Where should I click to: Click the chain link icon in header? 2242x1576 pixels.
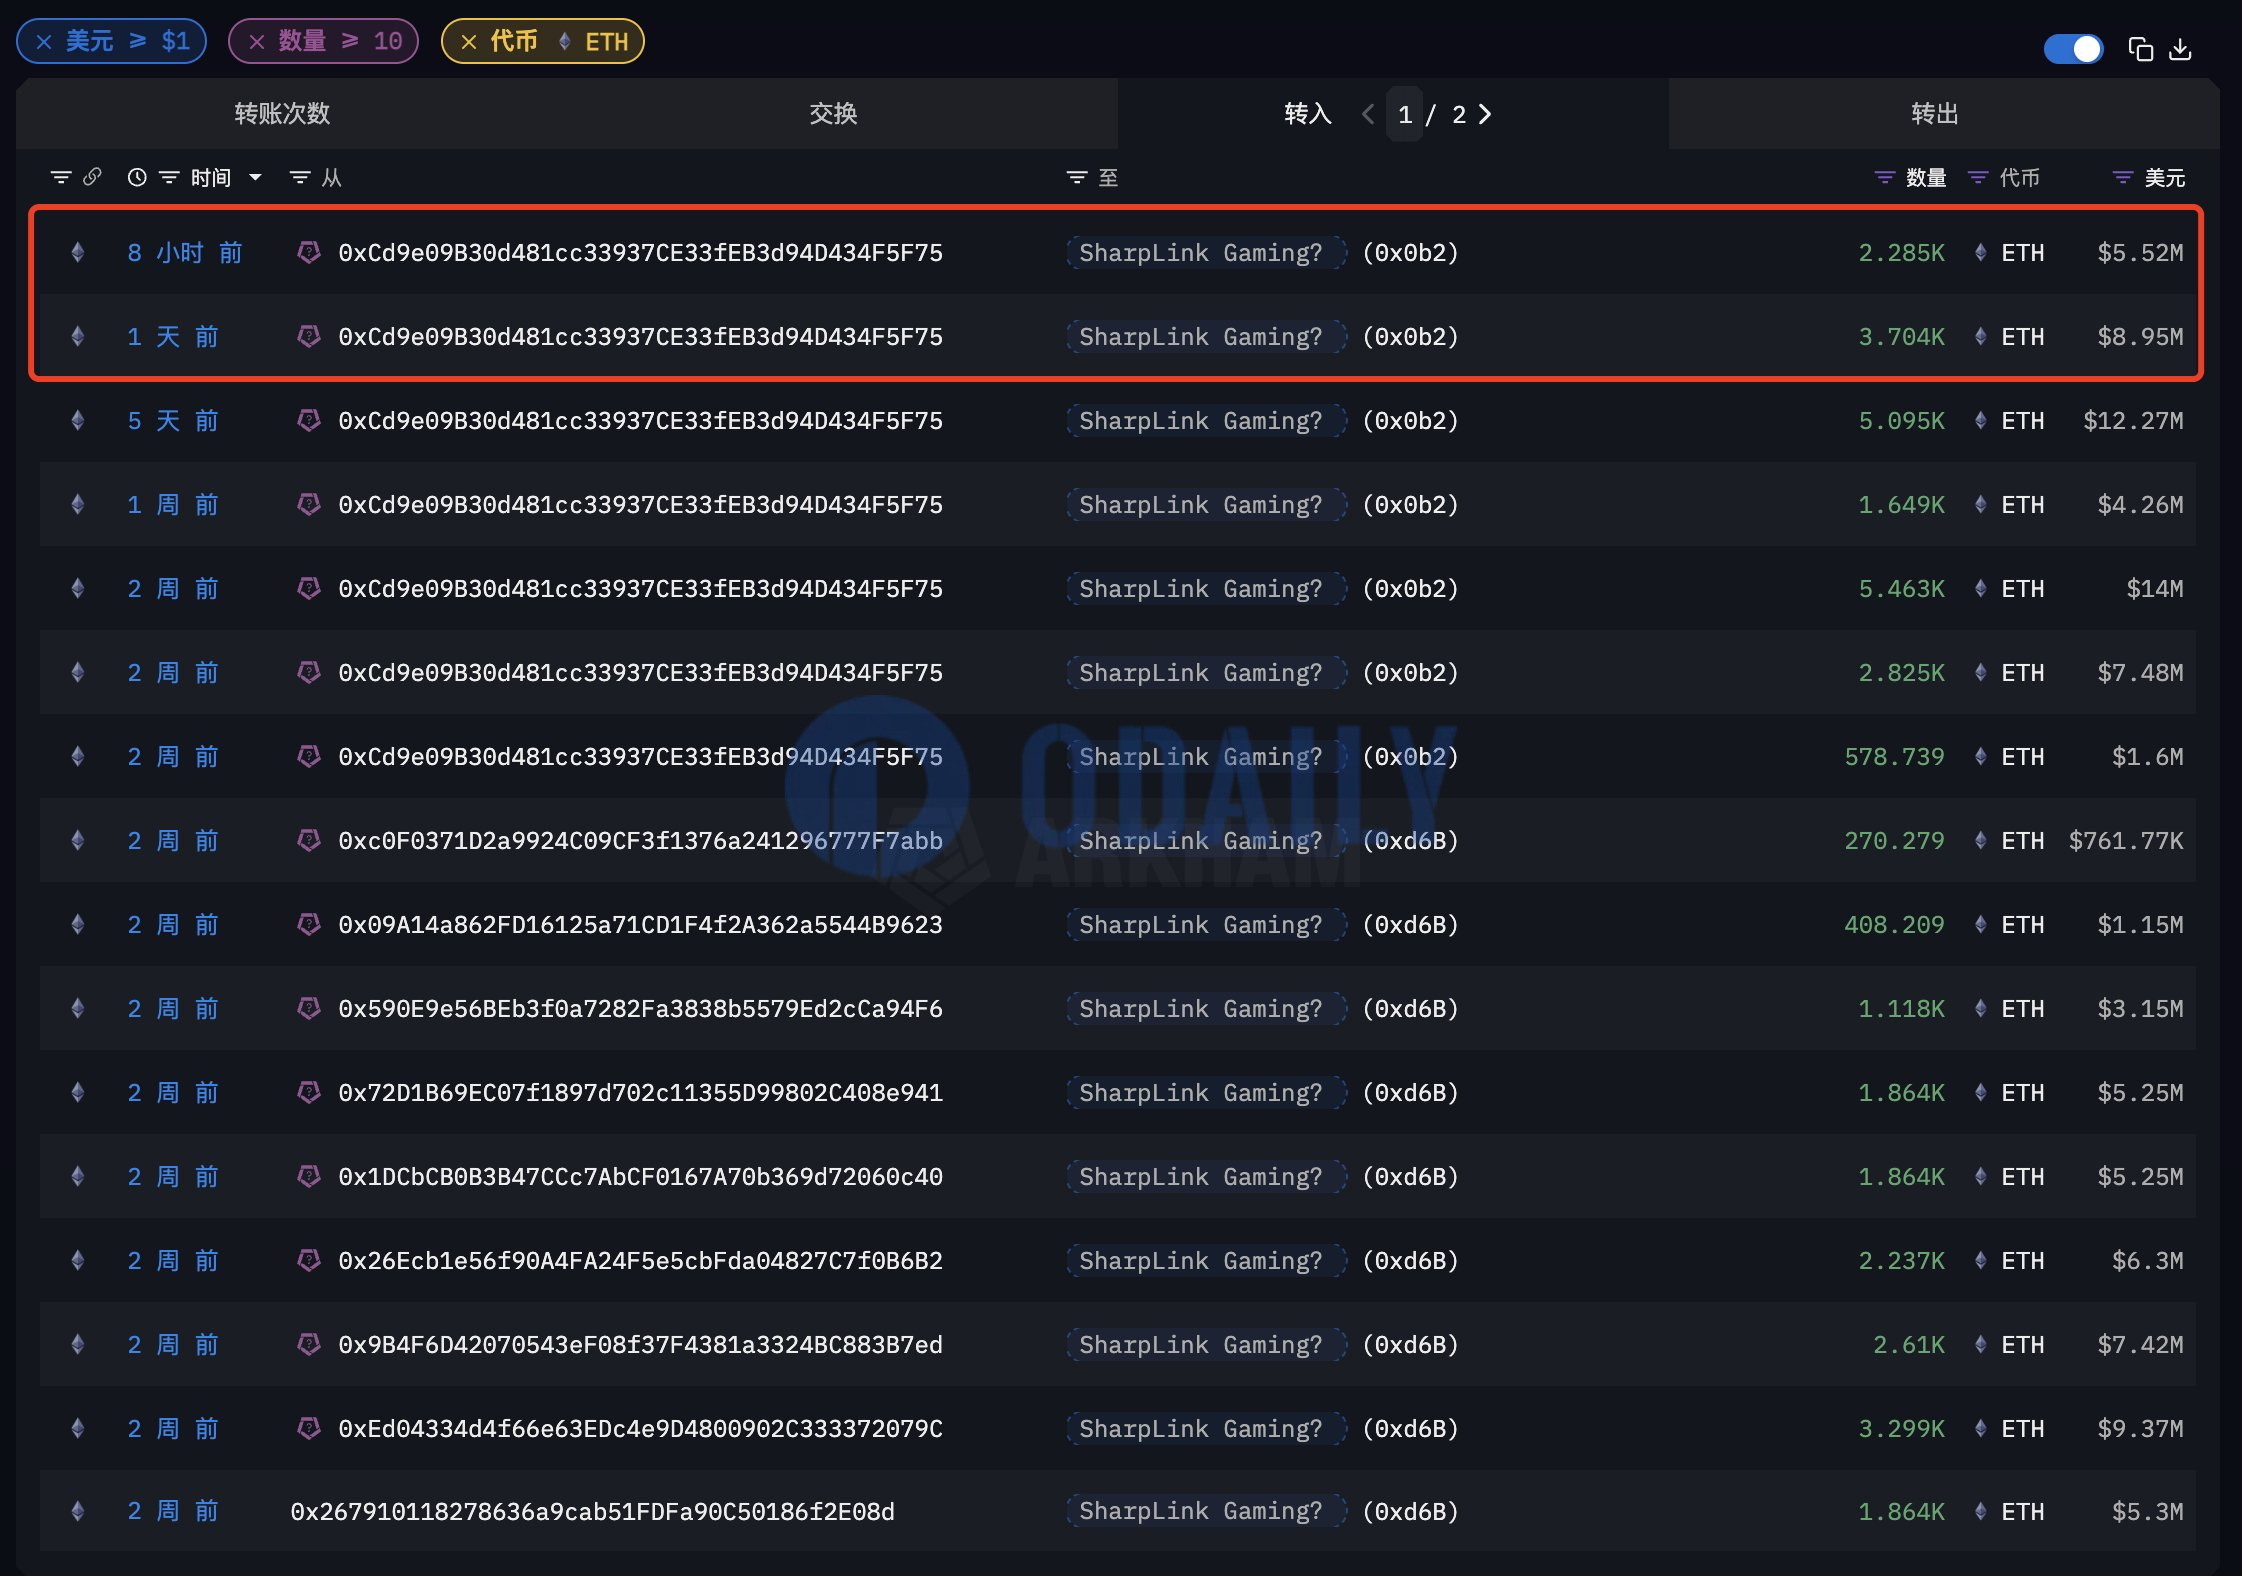pyautogui.click(x=92, y=177)
